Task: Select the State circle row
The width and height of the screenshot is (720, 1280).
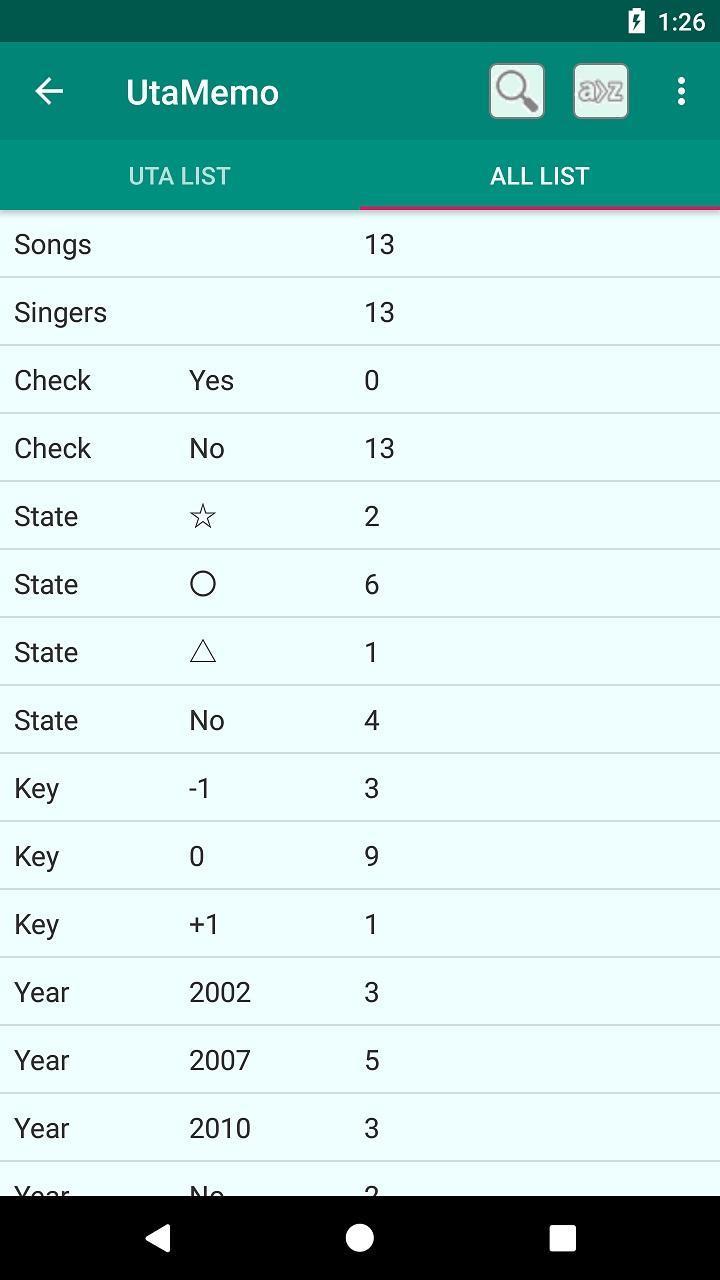Action: click(360, 584)
